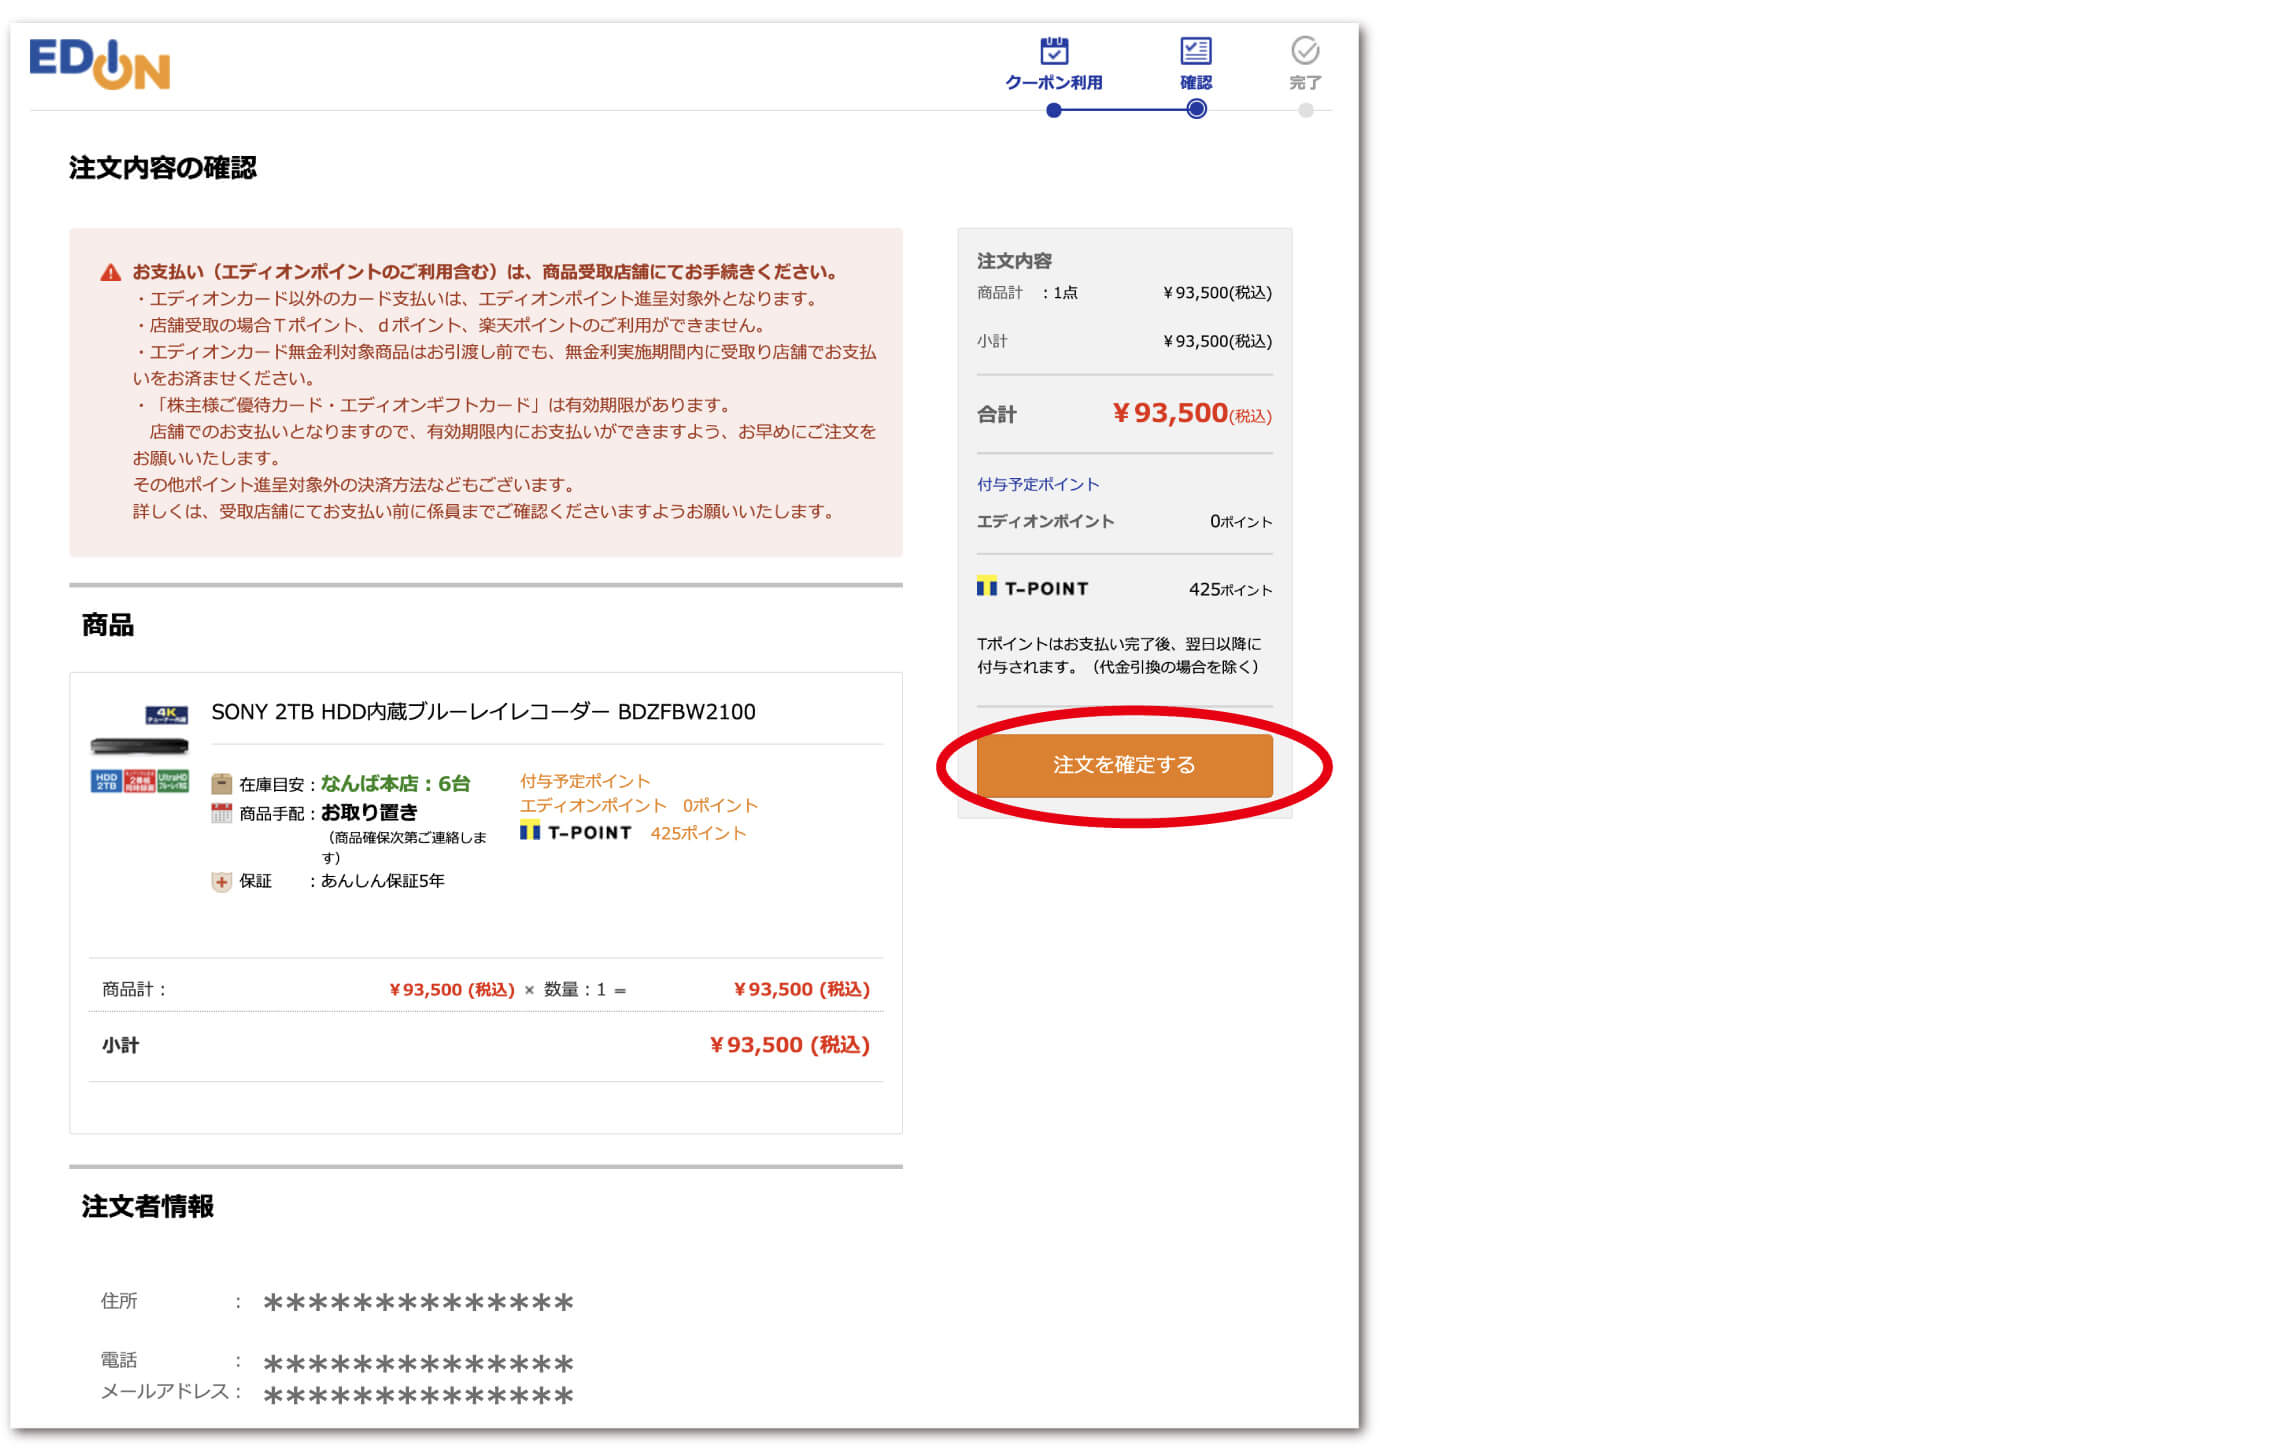Click the あんしん保証5年 warranty text
The width and height of the screenshot is (2274, 1450).
[383, 881]
